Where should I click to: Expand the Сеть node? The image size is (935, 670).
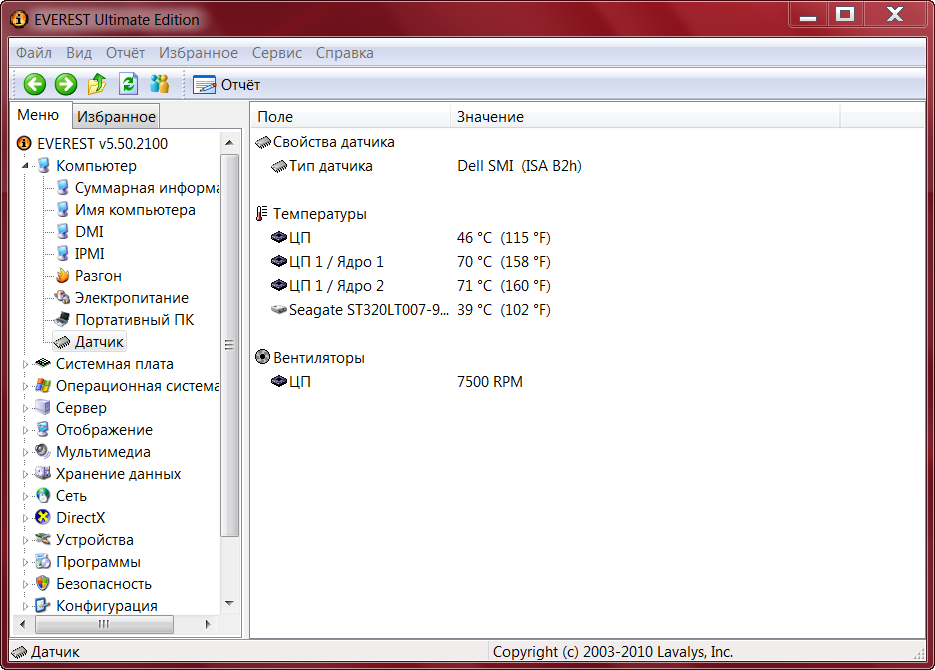(25, 496)
